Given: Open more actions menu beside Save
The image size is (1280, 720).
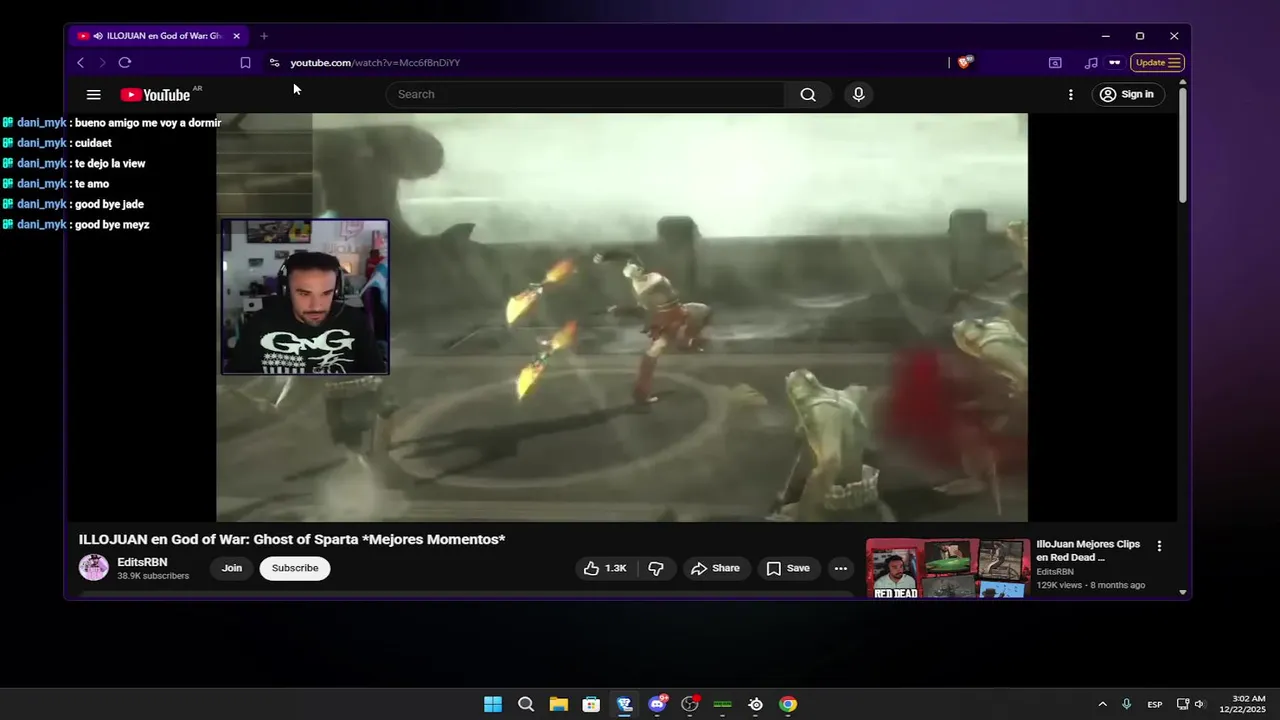Looking at the screenshot, I should click(x=841, y=568).
